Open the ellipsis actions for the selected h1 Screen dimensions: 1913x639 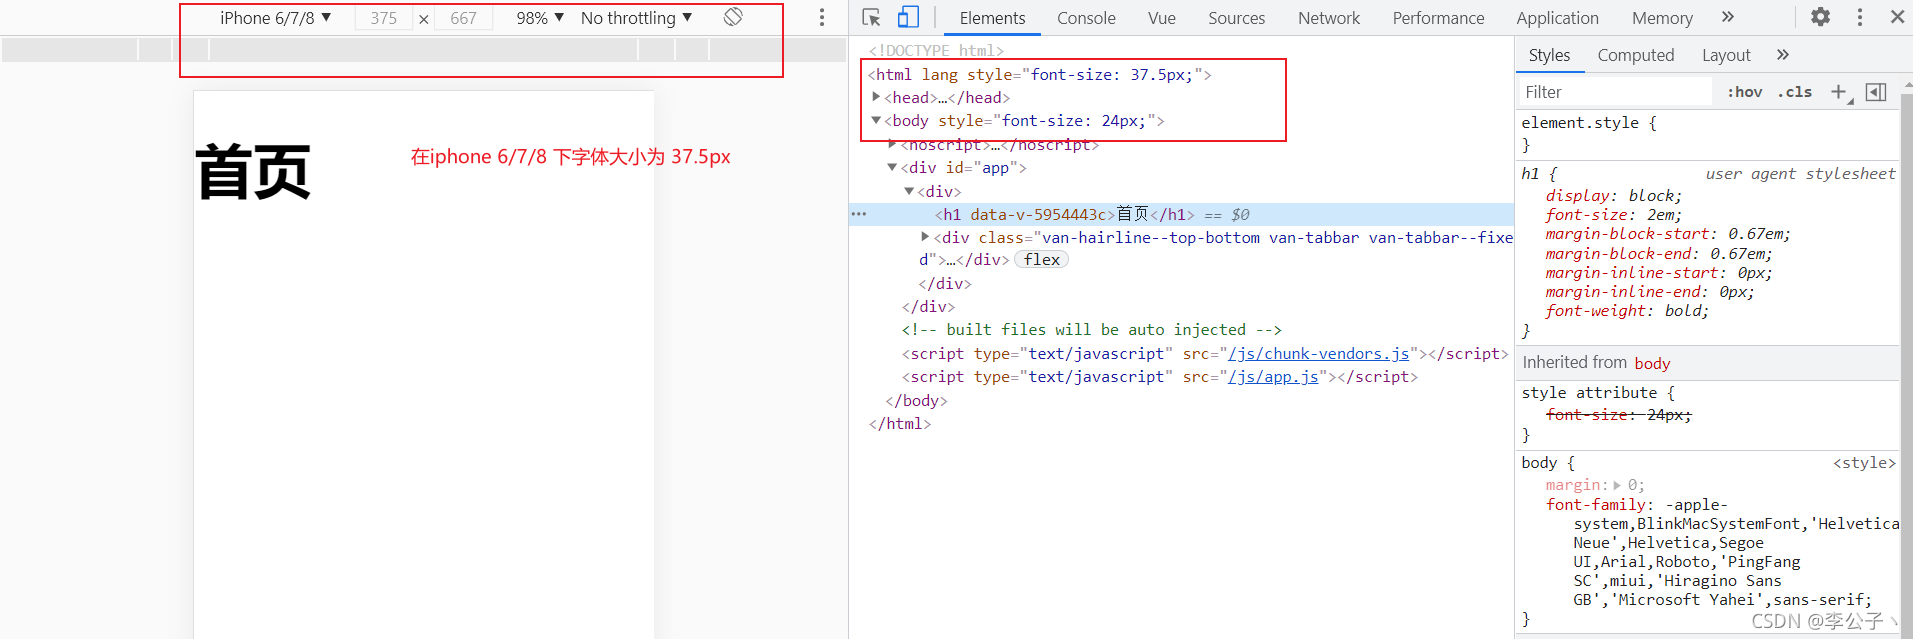click(859, 214)
